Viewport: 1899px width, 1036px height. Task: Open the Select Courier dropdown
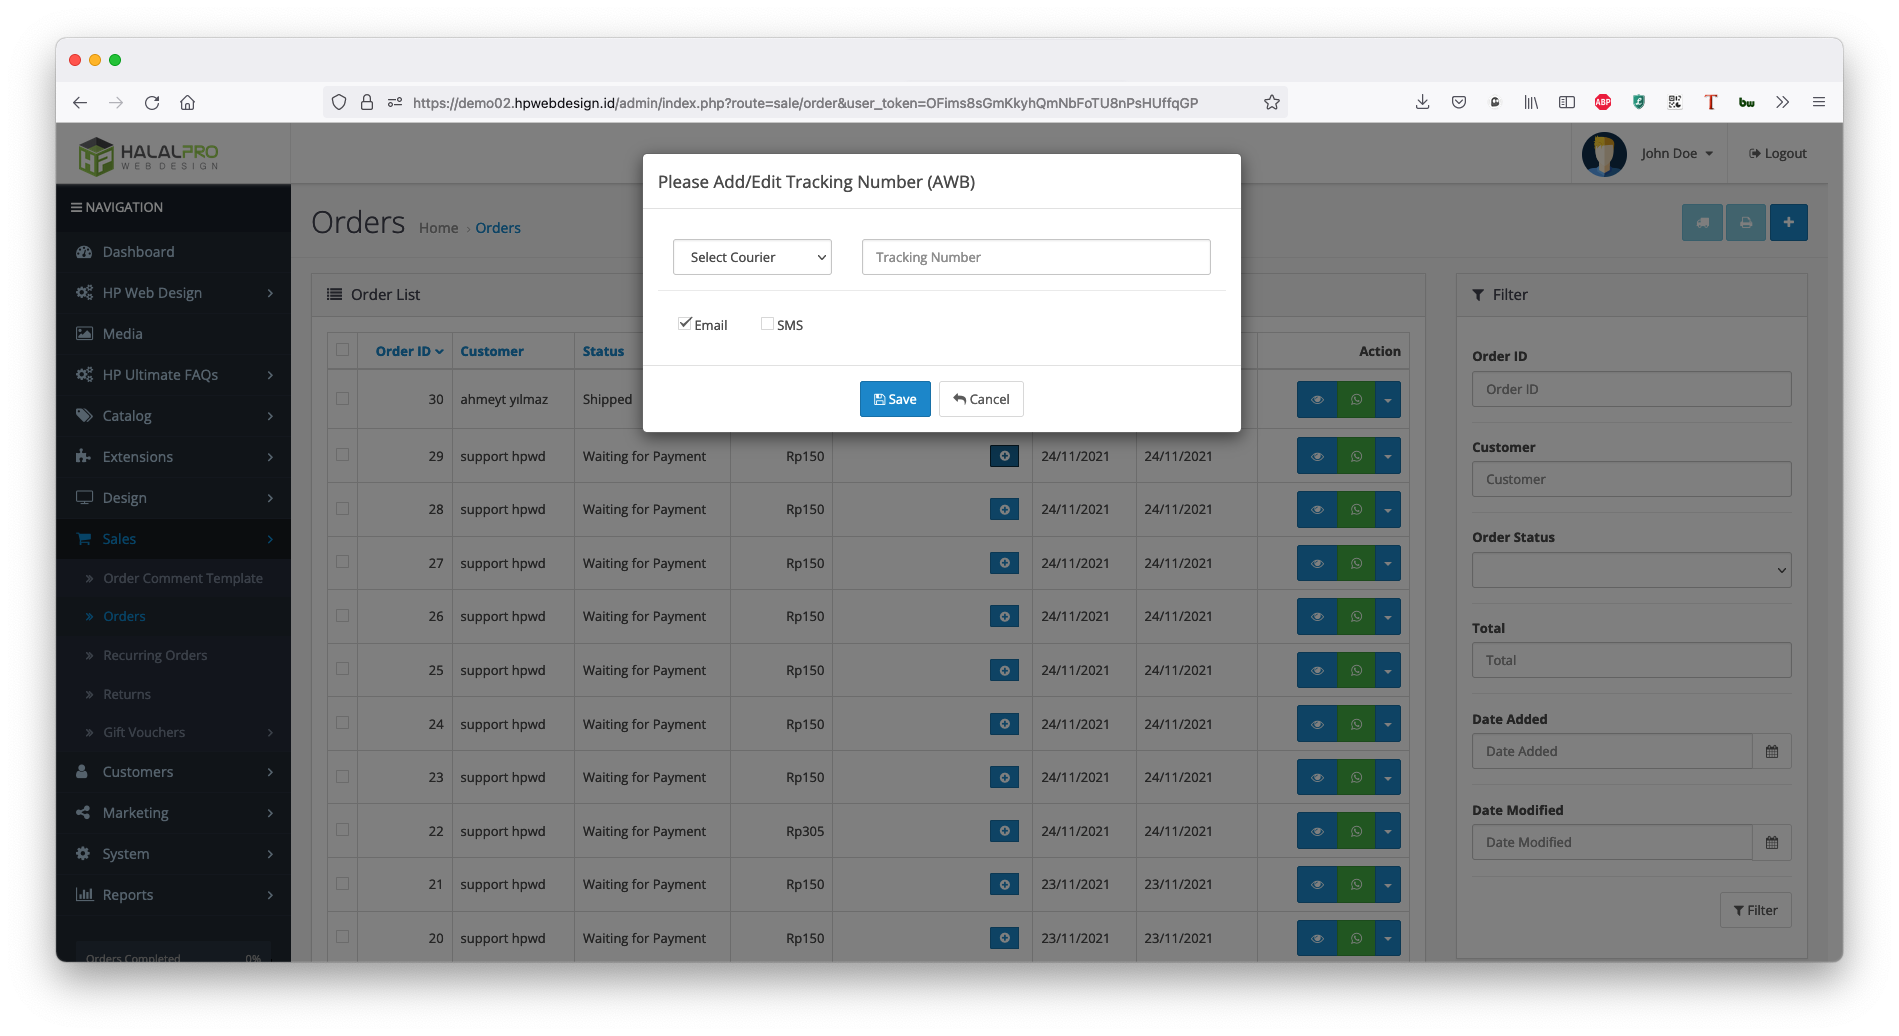pyautogui.click(x=752, y=257)
